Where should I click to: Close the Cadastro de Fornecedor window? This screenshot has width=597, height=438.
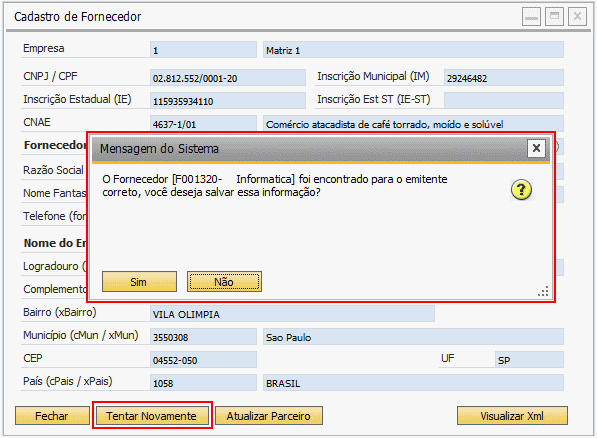click(577, 17)
